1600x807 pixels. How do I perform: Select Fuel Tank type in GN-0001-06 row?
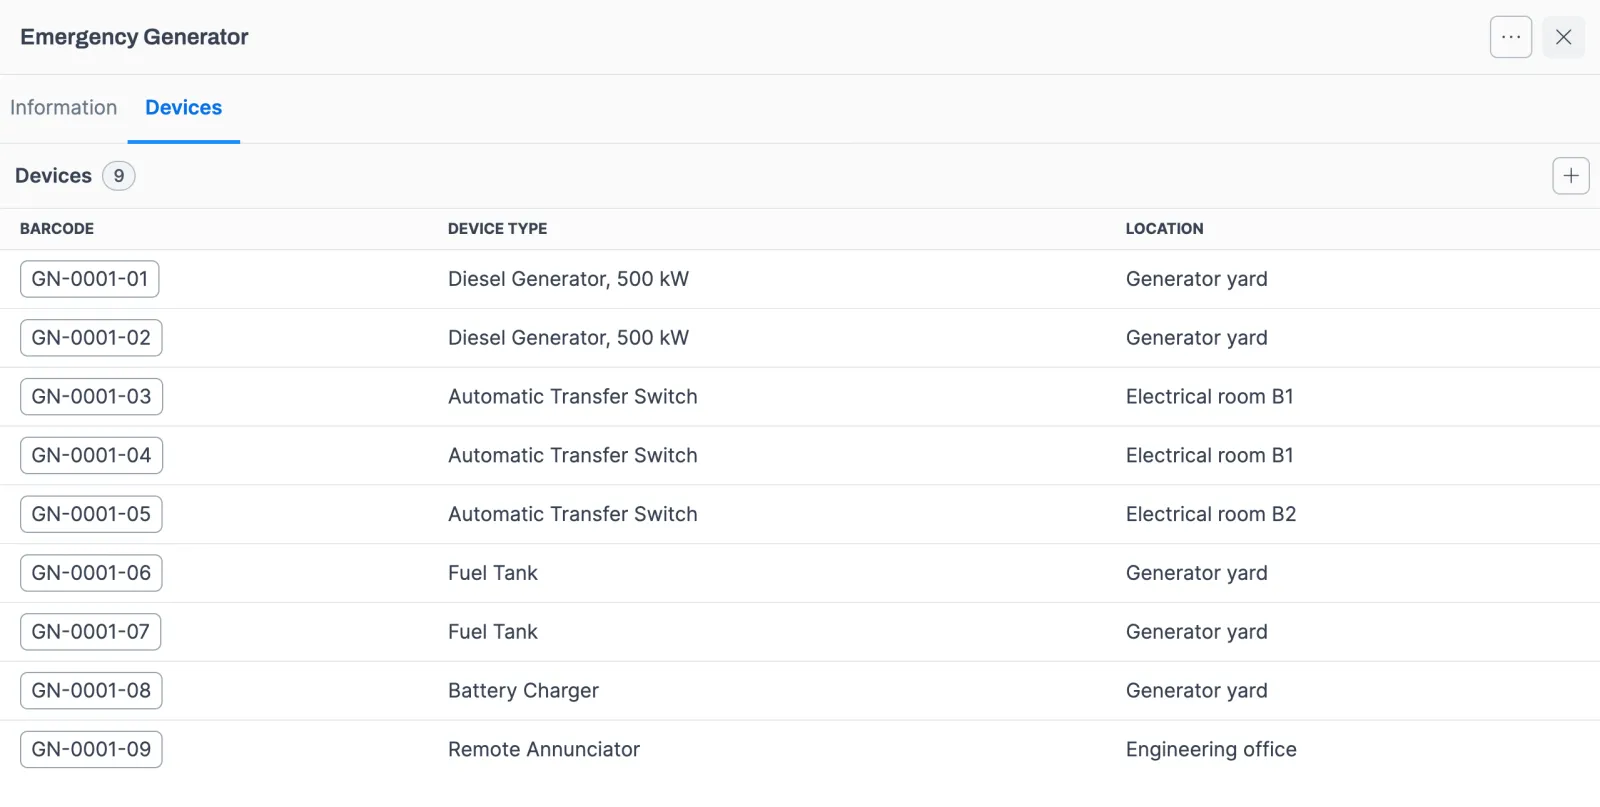pyautogui.click(x=493, y=573)
